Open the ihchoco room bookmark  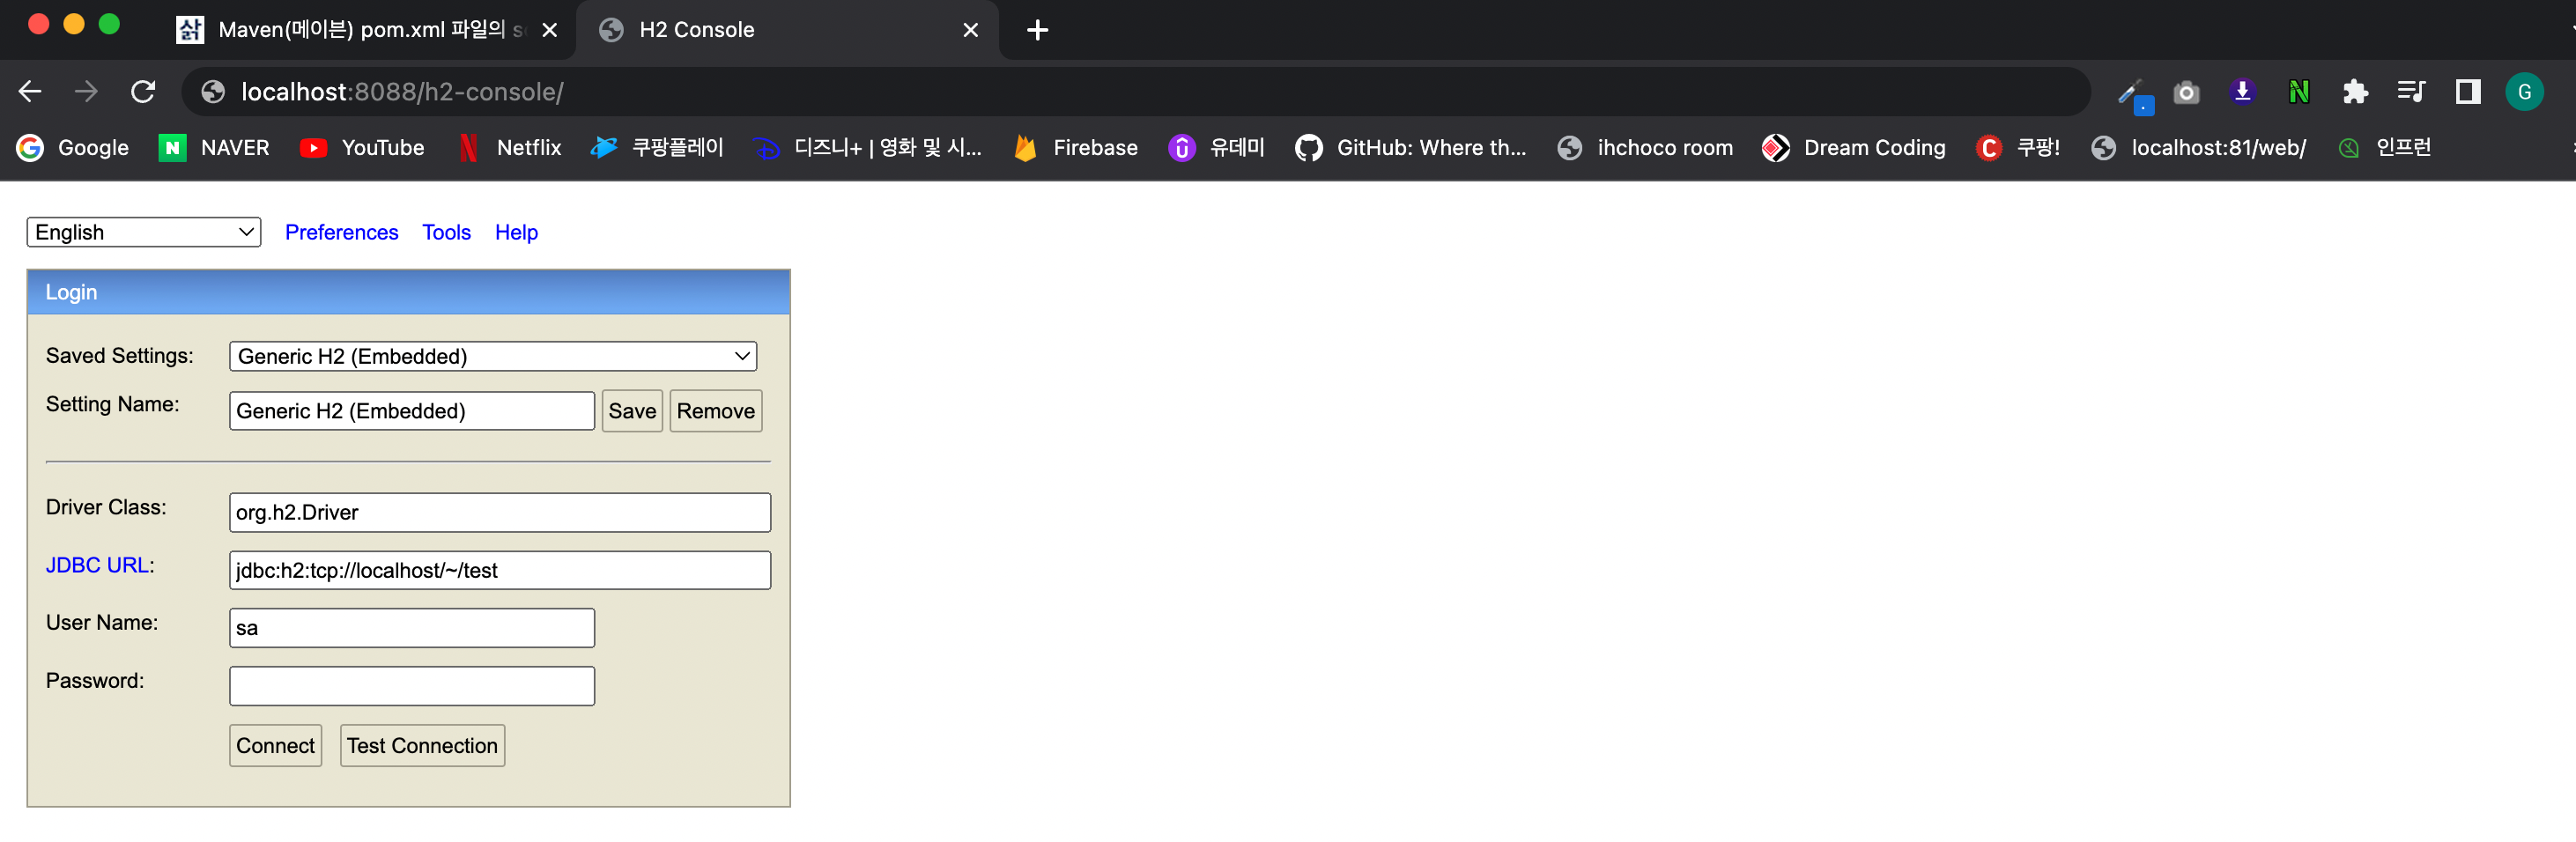pyautogui.click(x=1645, y=148)
